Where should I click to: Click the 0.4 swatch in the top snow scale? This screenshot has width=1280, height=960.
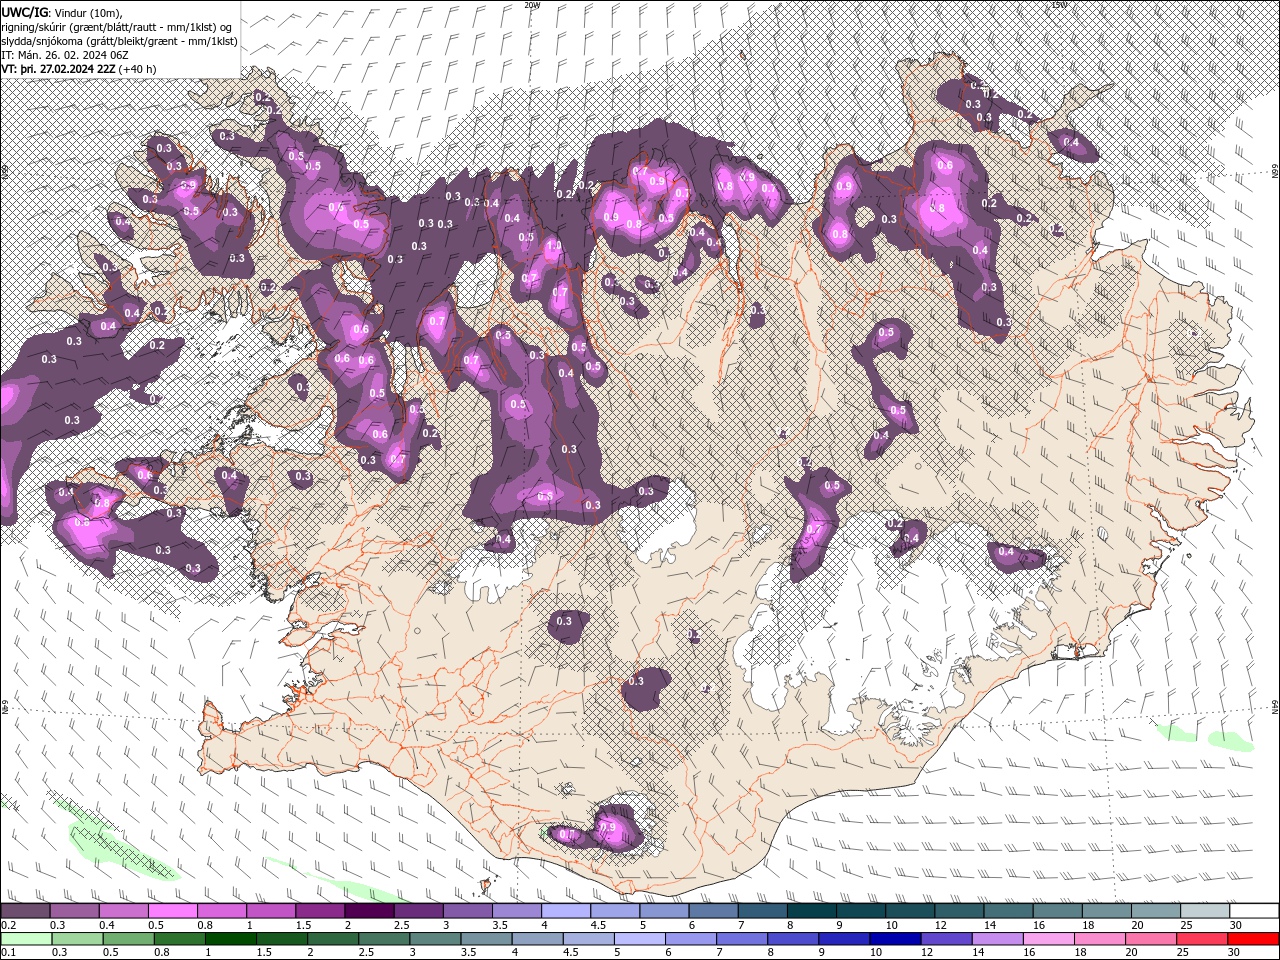point(124,911)
